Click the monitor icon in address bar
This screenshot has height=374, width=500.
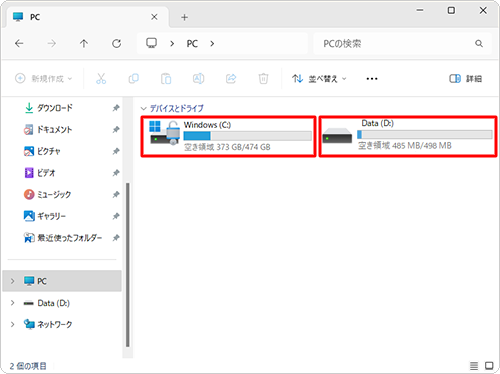152,43
